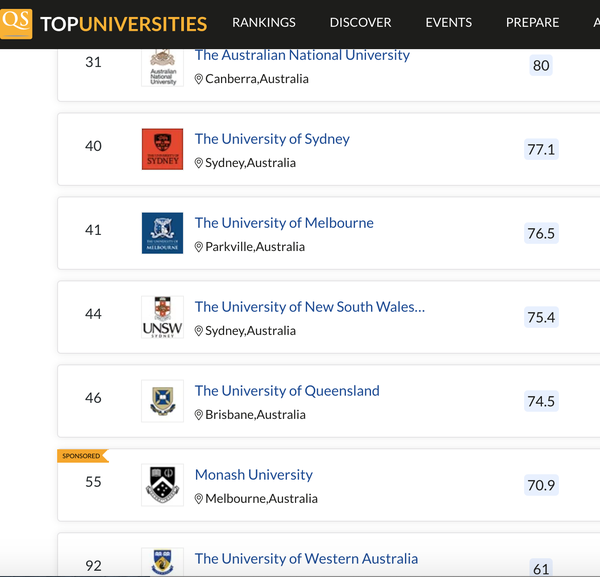The width and height of the screenshot is (600, 577).
Task: Click the score 77.1 for Sydney
Action: (x=541, y=149)
